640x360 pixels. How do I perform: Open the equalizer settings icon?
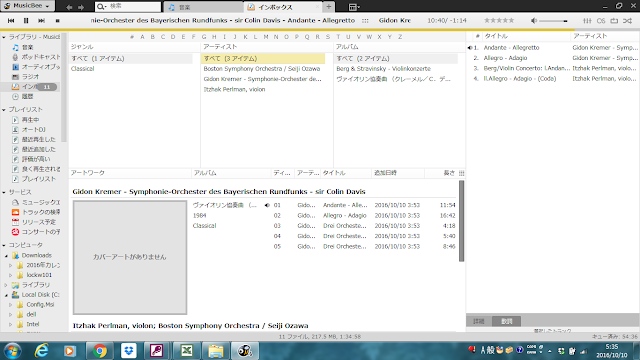pos(587,20)
